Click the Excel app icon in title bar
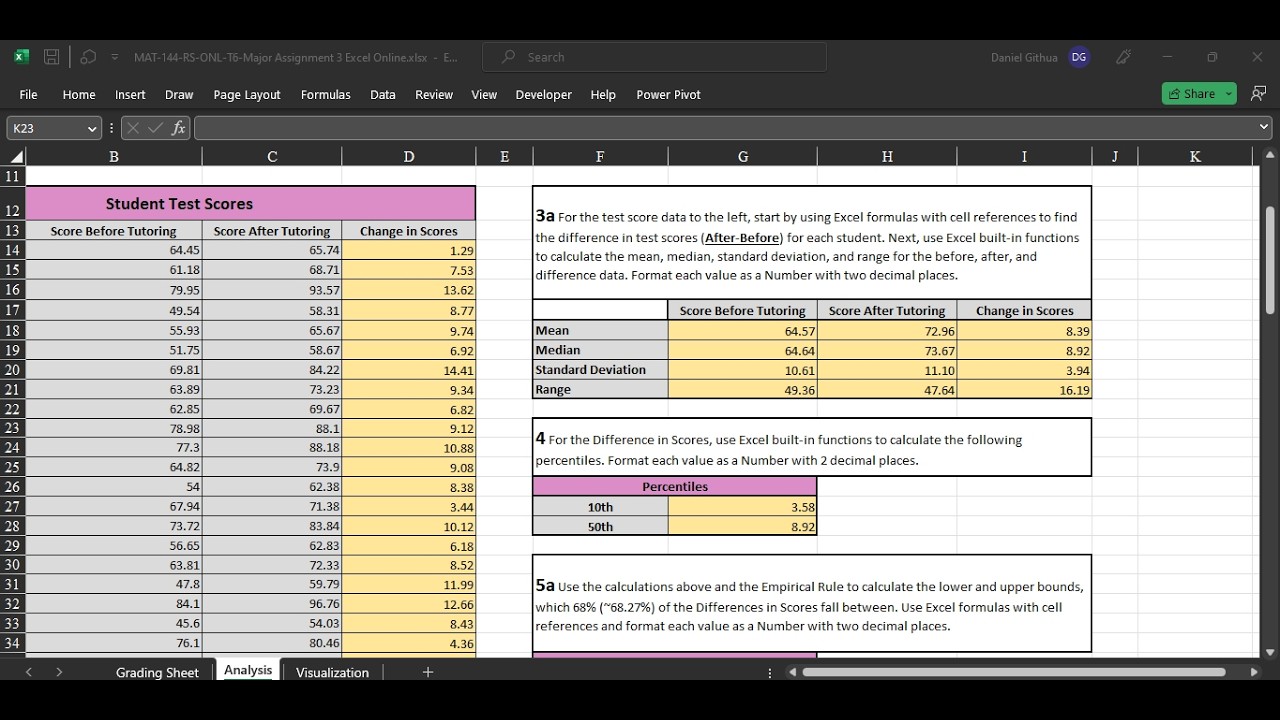 click(x=22, y=57)
